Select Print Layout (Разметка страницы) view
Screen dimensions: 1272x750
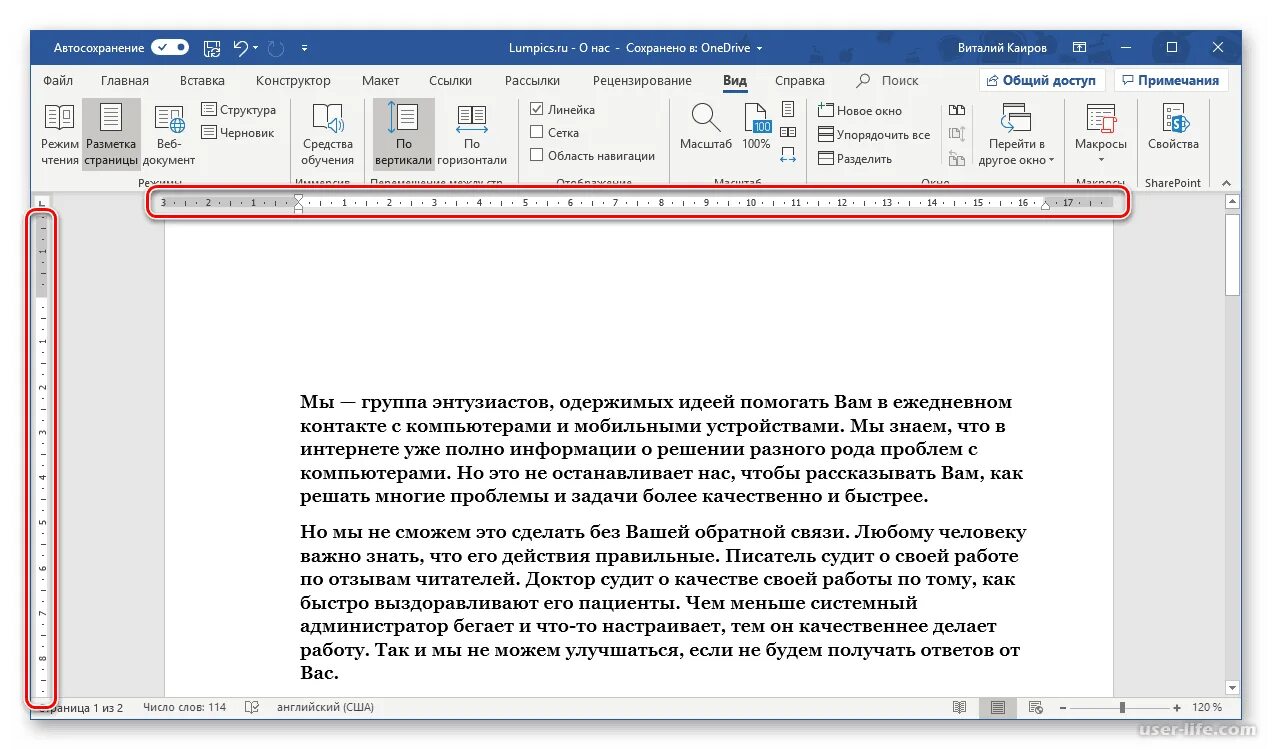pyautogui.click(x=111, y=133)
